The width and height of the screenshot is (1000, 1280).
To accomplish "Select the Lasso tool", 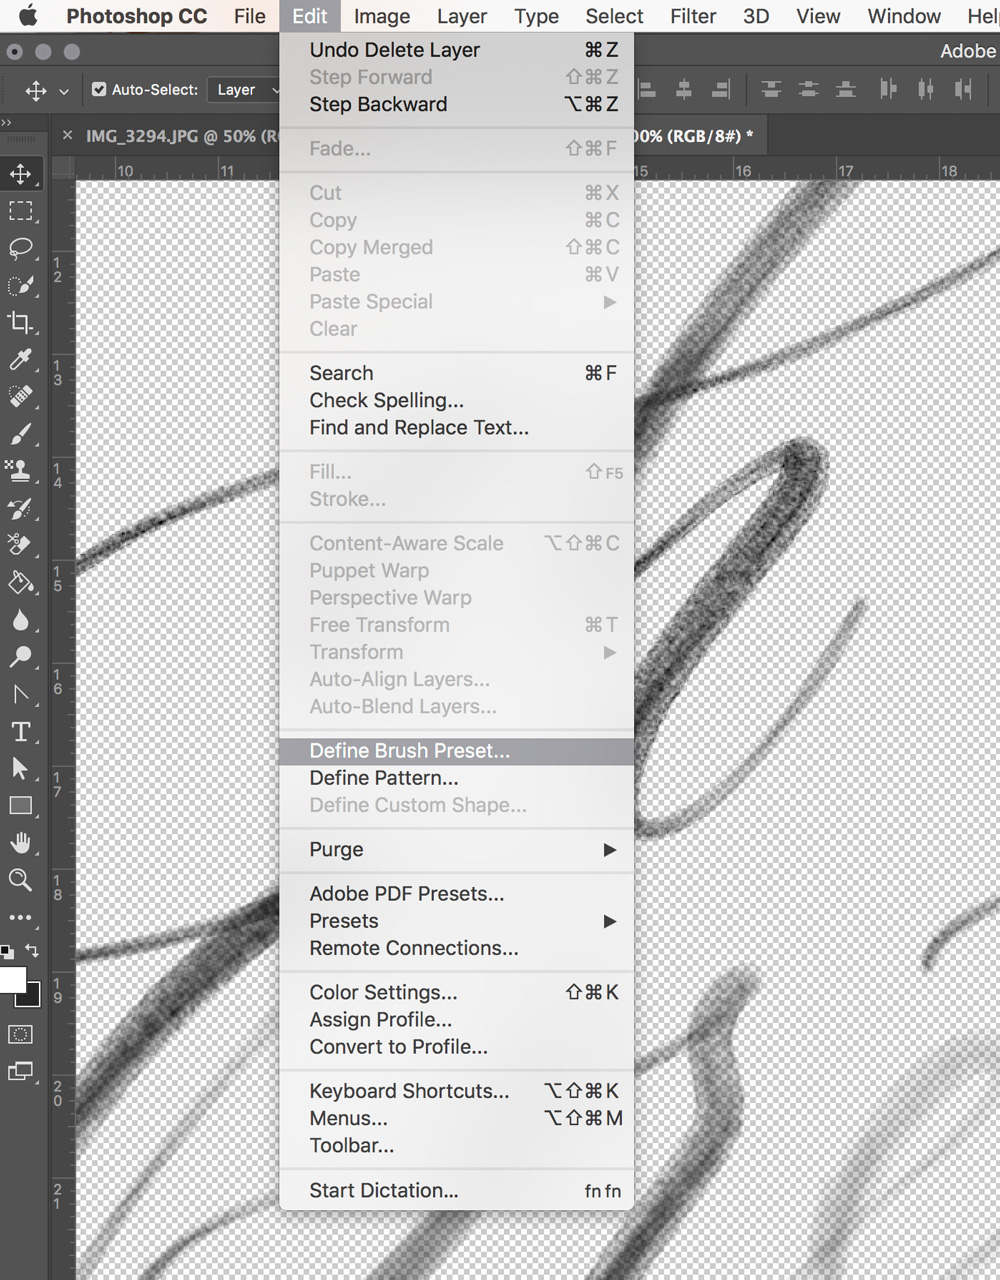I will pos(22,248).
